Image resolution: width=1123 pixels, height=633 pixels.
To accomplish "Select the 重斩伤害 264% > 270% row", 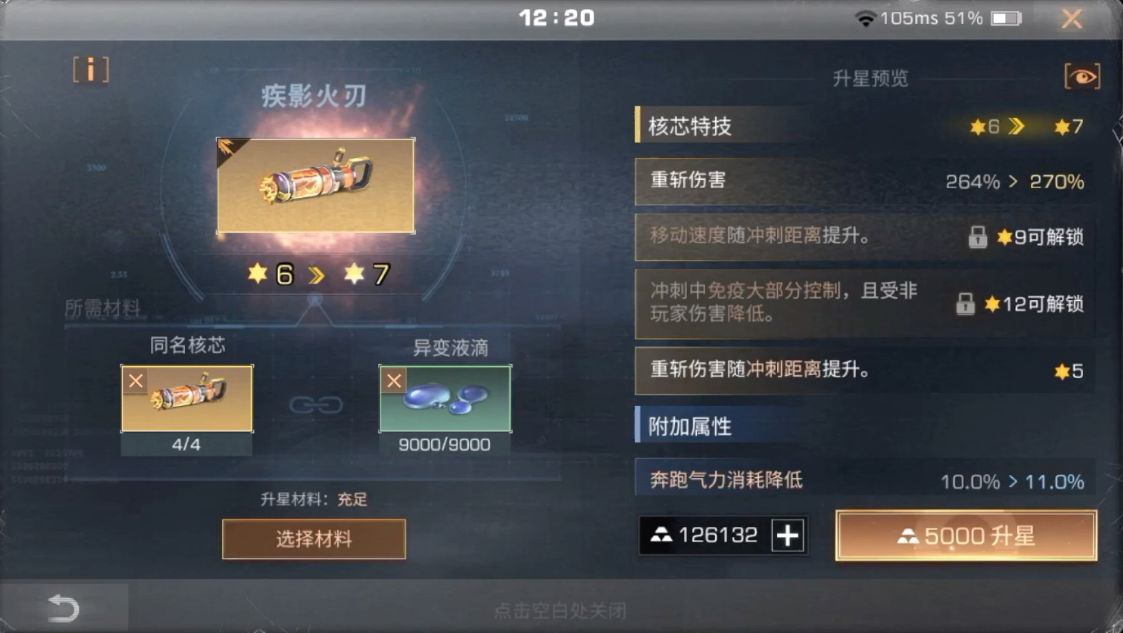I will click(x=864, y=181).
